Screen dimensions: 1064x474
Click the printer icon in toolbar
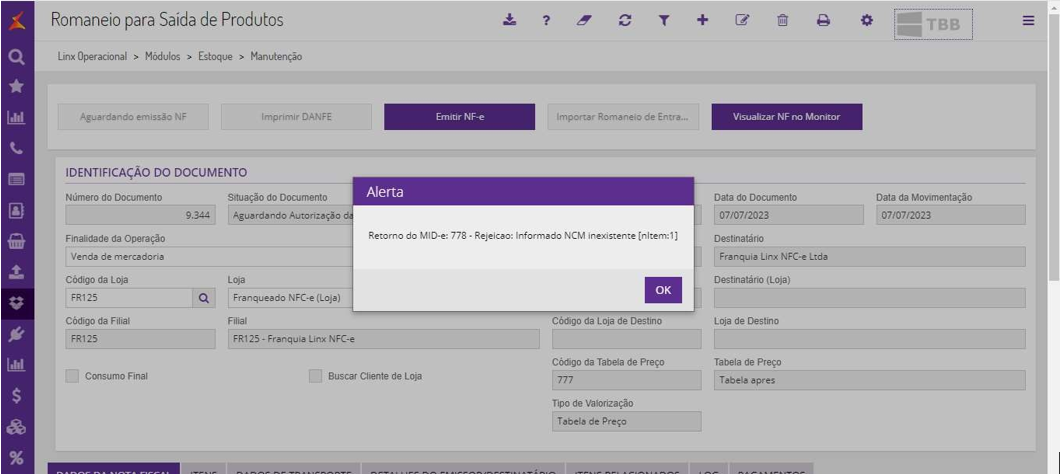(x=823, y=20)
